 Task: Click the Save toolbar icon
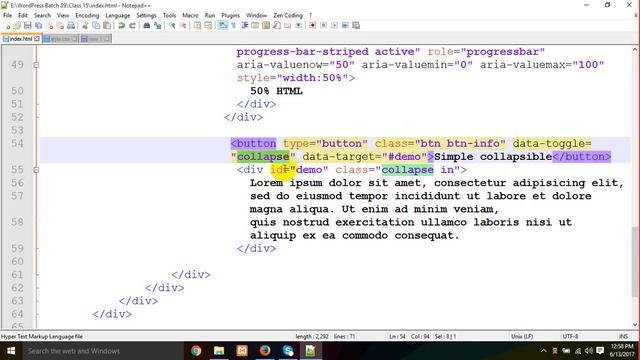click(27, 25)
